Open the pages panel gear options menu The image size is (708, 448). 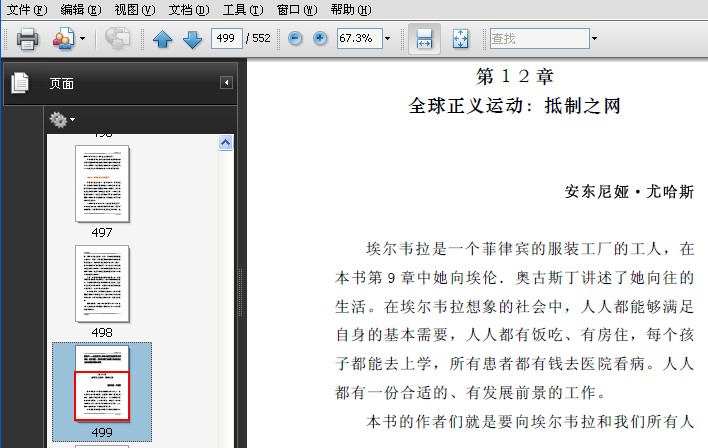tap(62, 120)
